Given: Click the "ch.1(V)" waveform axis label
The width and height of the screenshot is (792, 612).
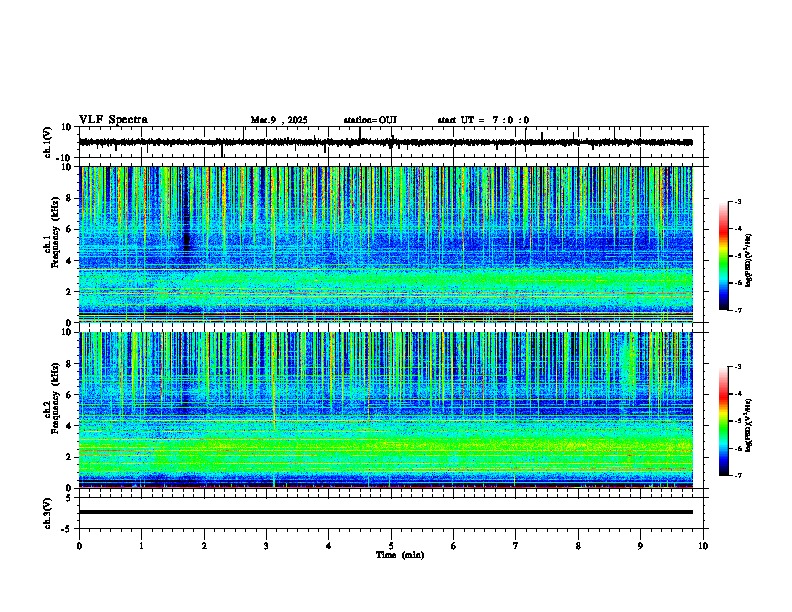Looking at the screenshot, I should click(x=48, y=142).
